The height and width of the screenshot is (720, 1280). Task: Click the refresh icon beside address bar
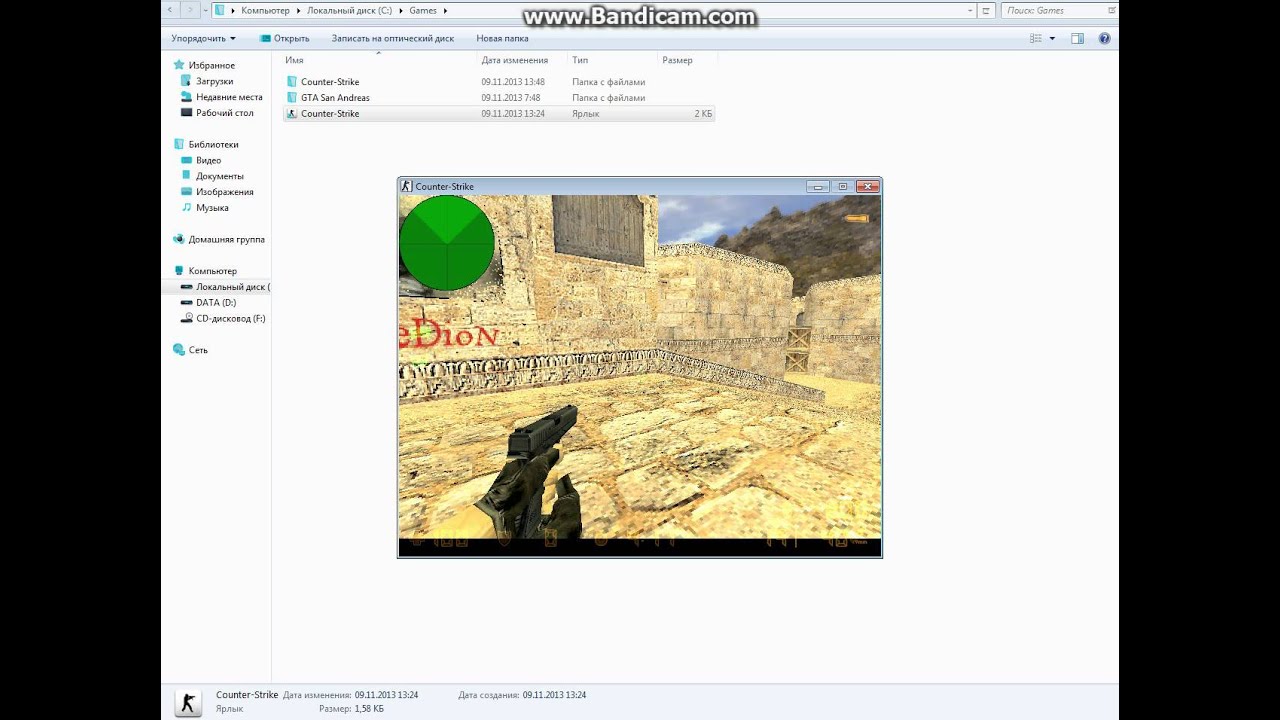tap(987, 10)
